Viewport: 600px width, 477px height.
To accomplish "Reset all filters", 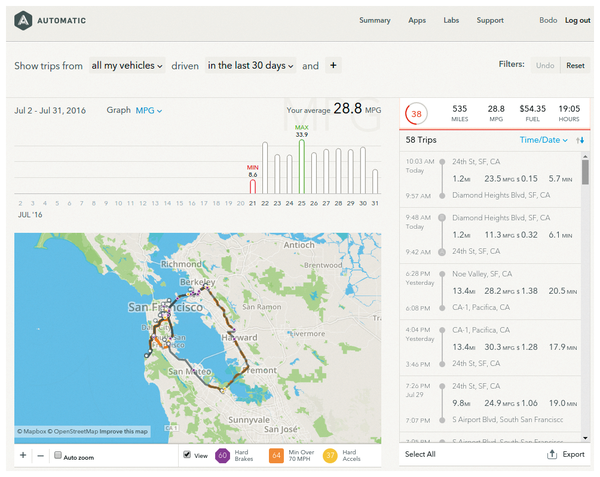I will 575,65.
